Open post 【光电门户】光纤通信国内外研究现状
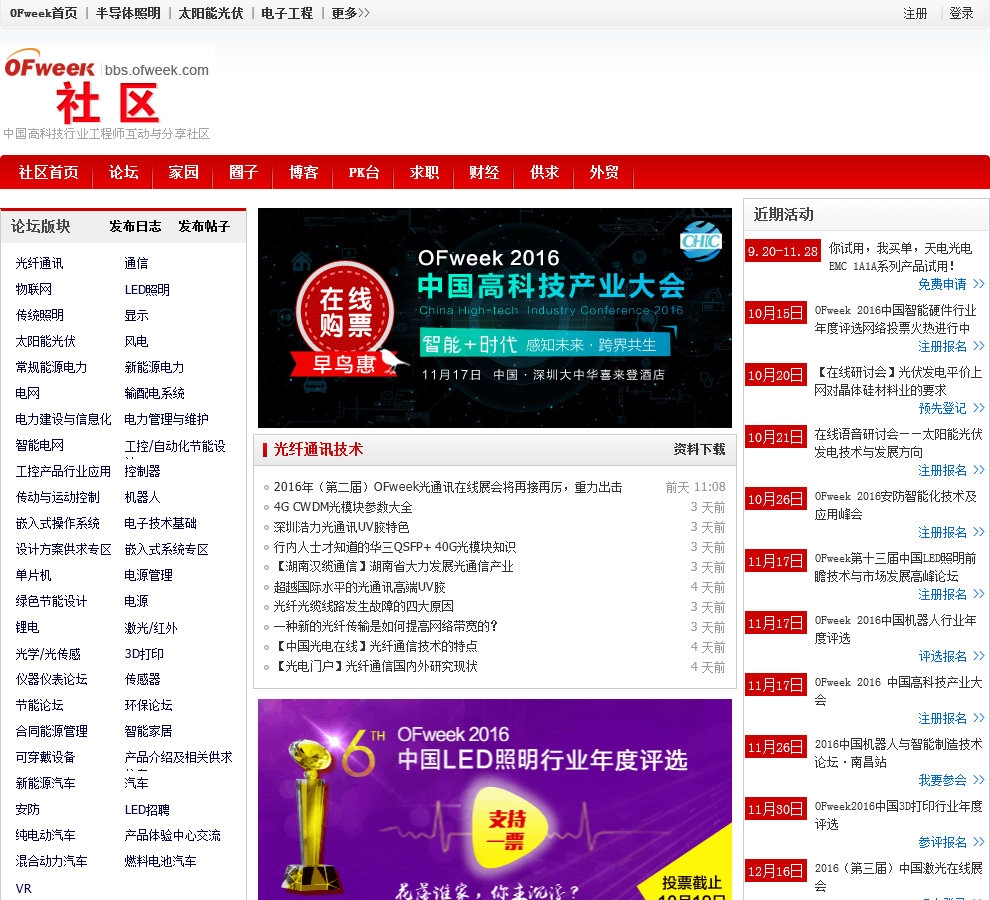This screenshot has height=900, width=990. [x=376, y=667]
